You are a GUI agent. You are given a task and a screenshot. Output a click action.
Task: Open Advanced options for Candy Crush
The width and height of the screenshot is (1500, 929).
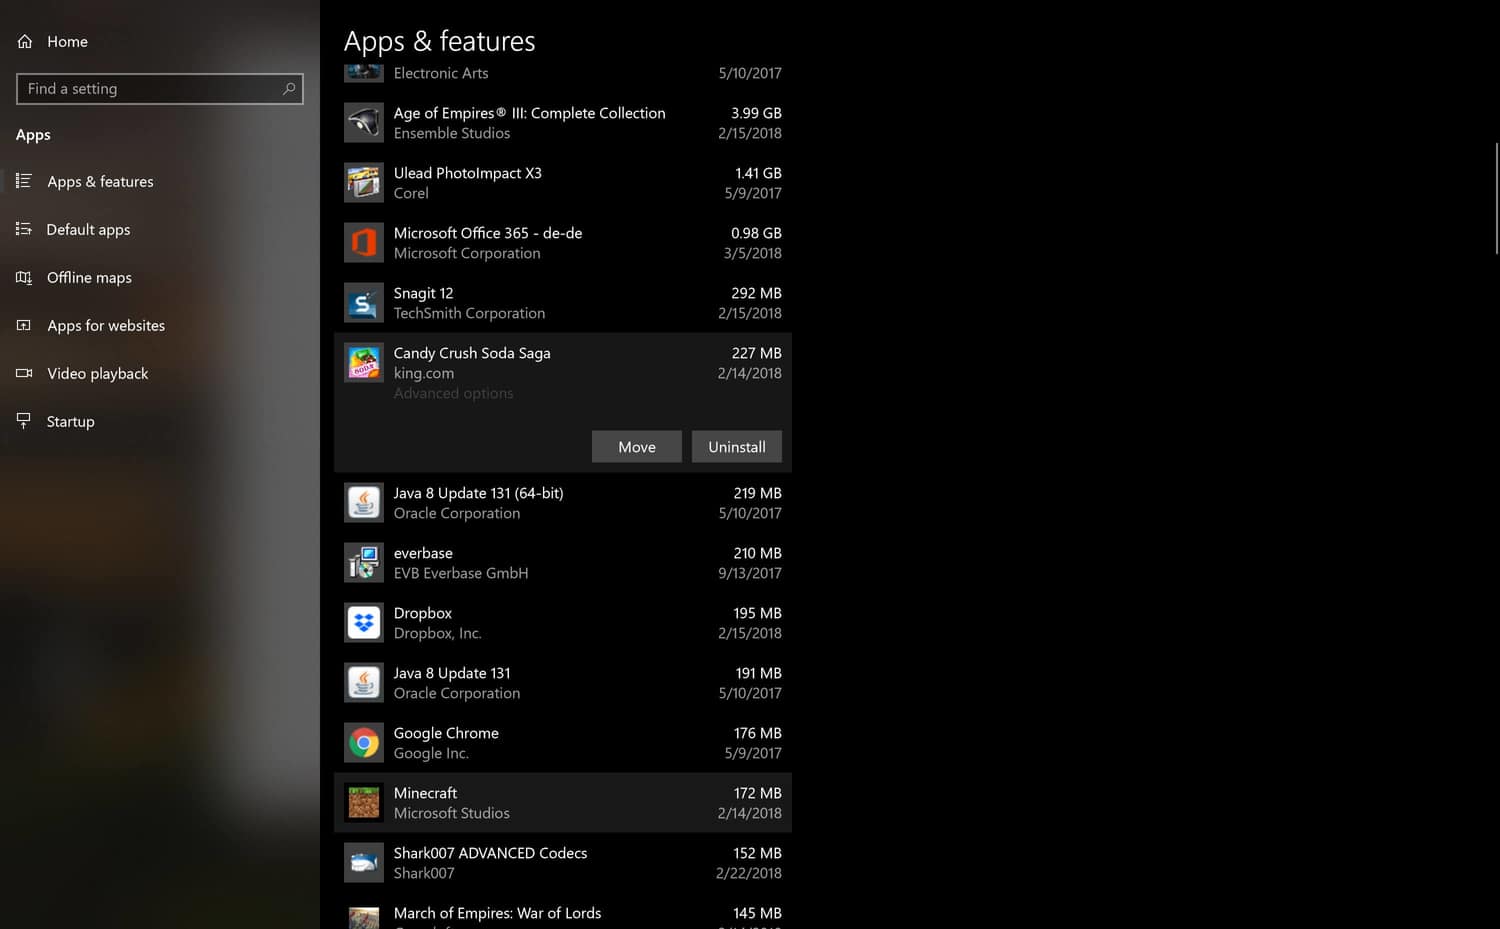click(x=453, y=393)
